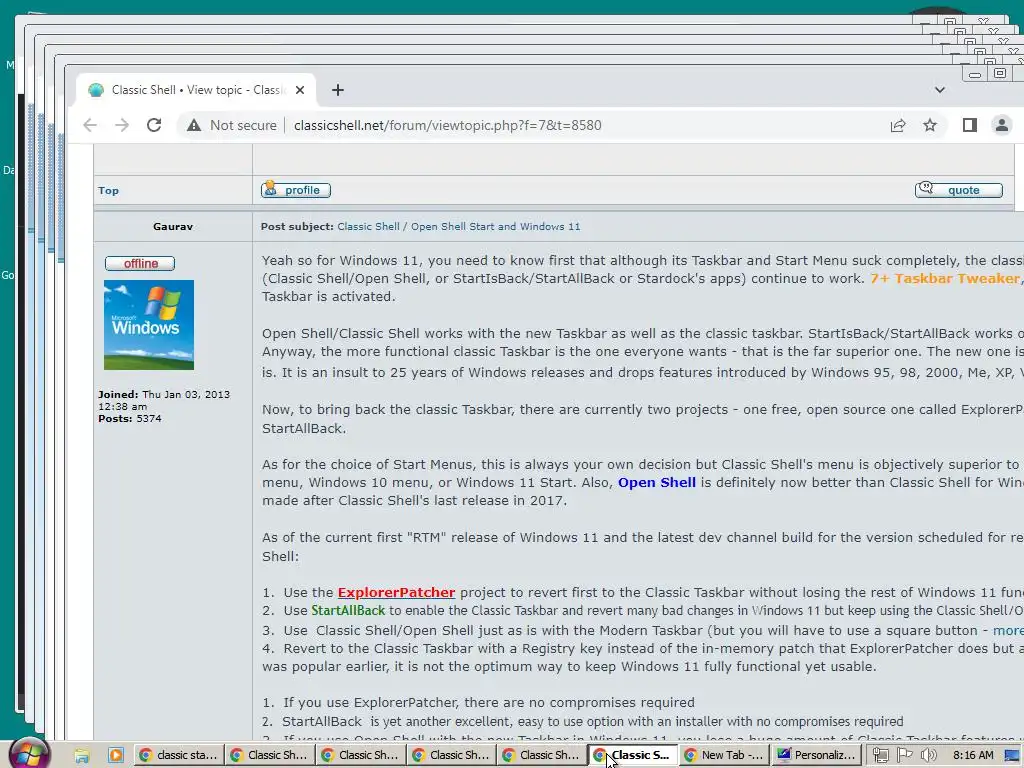The width and height of the screenshot is (1024, 768).
Task: Open the clock showing 8:16 AM
Action: click(973, 755)
